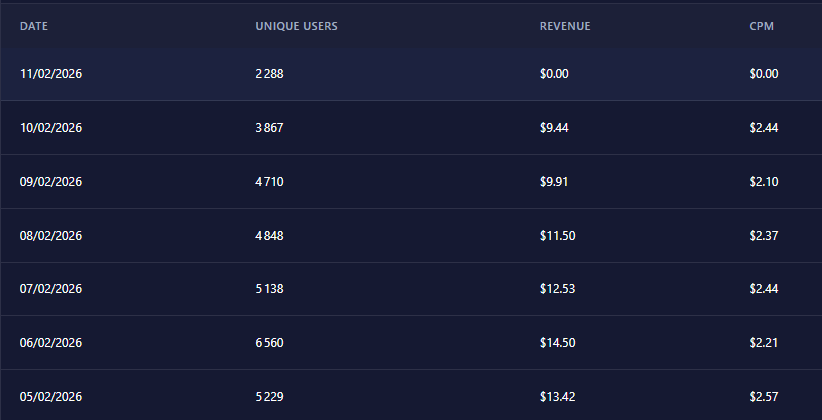822x420 pixels.
Task: Pick the 07/02/2026 date cell
Action: 51,289
